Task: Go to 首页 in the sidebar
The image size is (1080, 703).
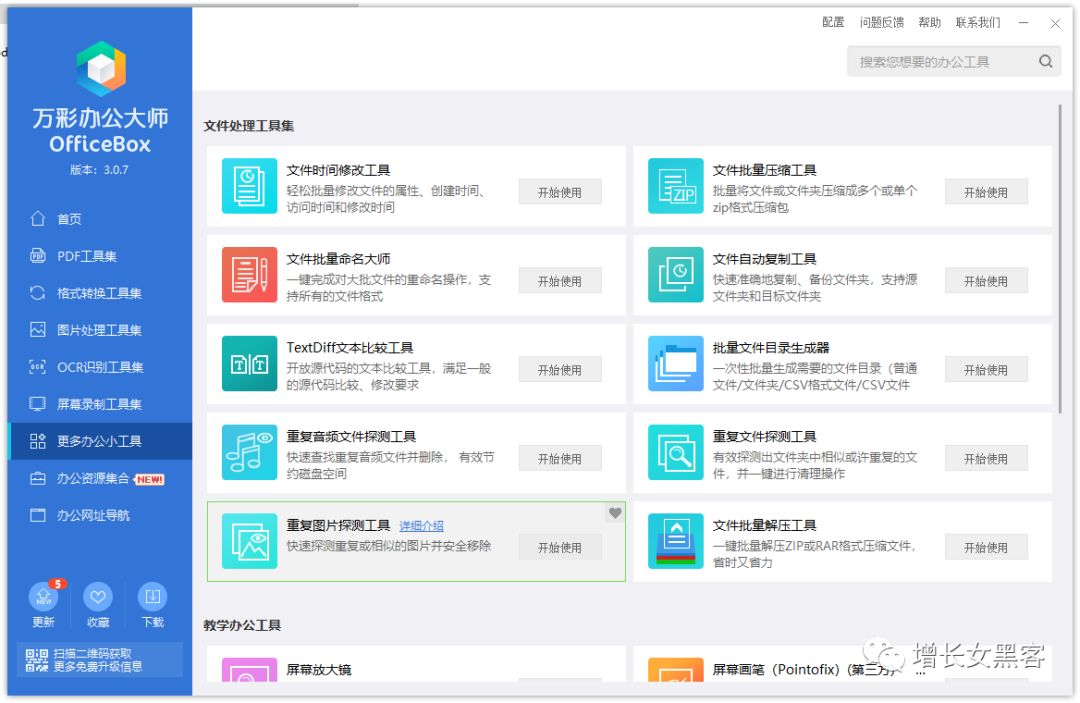Action: click(100, 219)
